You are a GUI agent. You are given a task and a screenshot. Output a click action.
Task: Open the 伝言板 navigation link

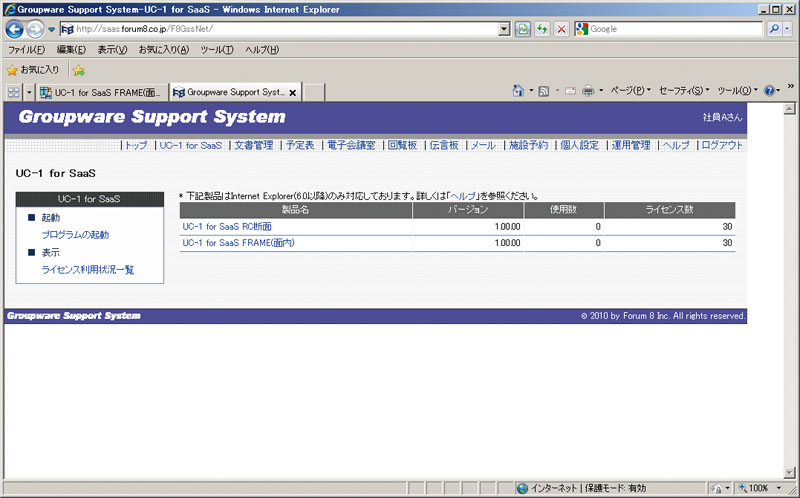click(444, 145)
